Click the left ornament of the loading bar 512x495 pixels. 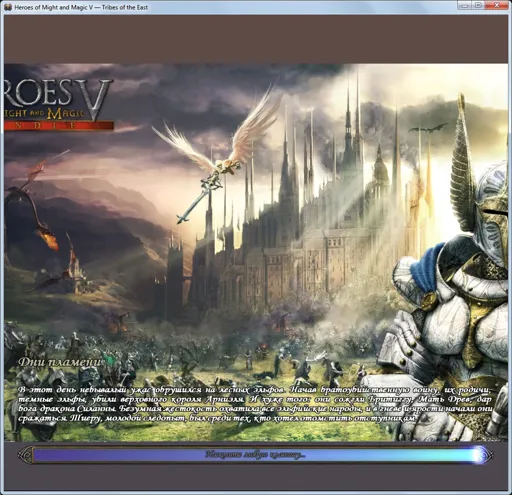click(x=25, y=455)
